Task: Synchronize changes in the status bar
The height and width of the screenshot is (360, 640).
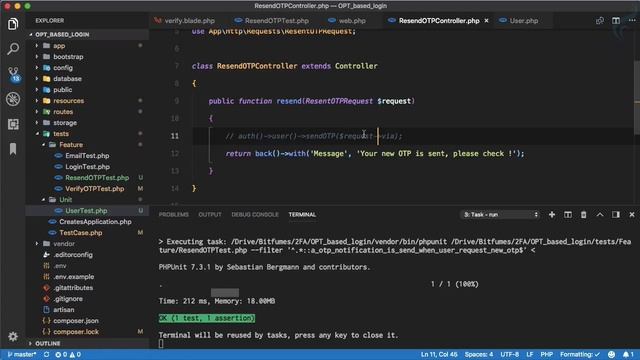Action: [x=46, y=355]
